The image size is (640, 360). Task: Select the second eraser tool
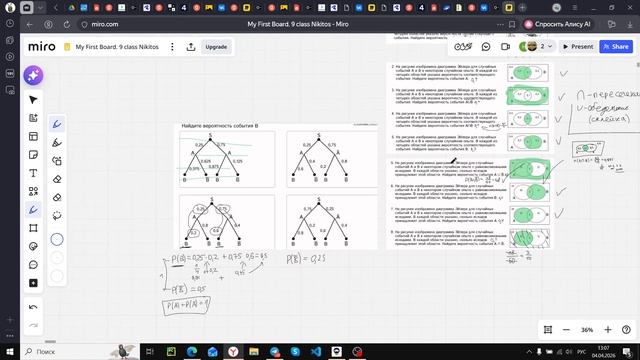tap(57, 198)
